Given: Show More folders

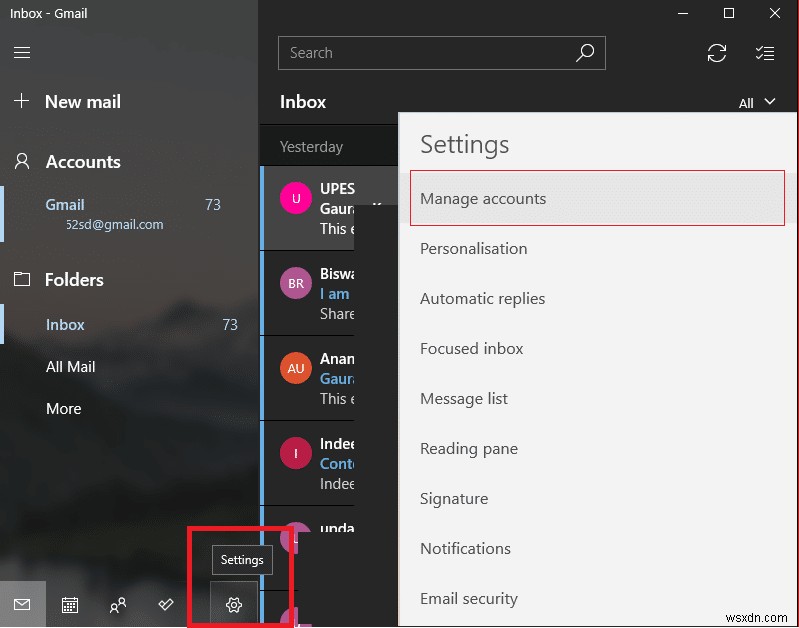Looking at the screenshot, I should 129,408.
